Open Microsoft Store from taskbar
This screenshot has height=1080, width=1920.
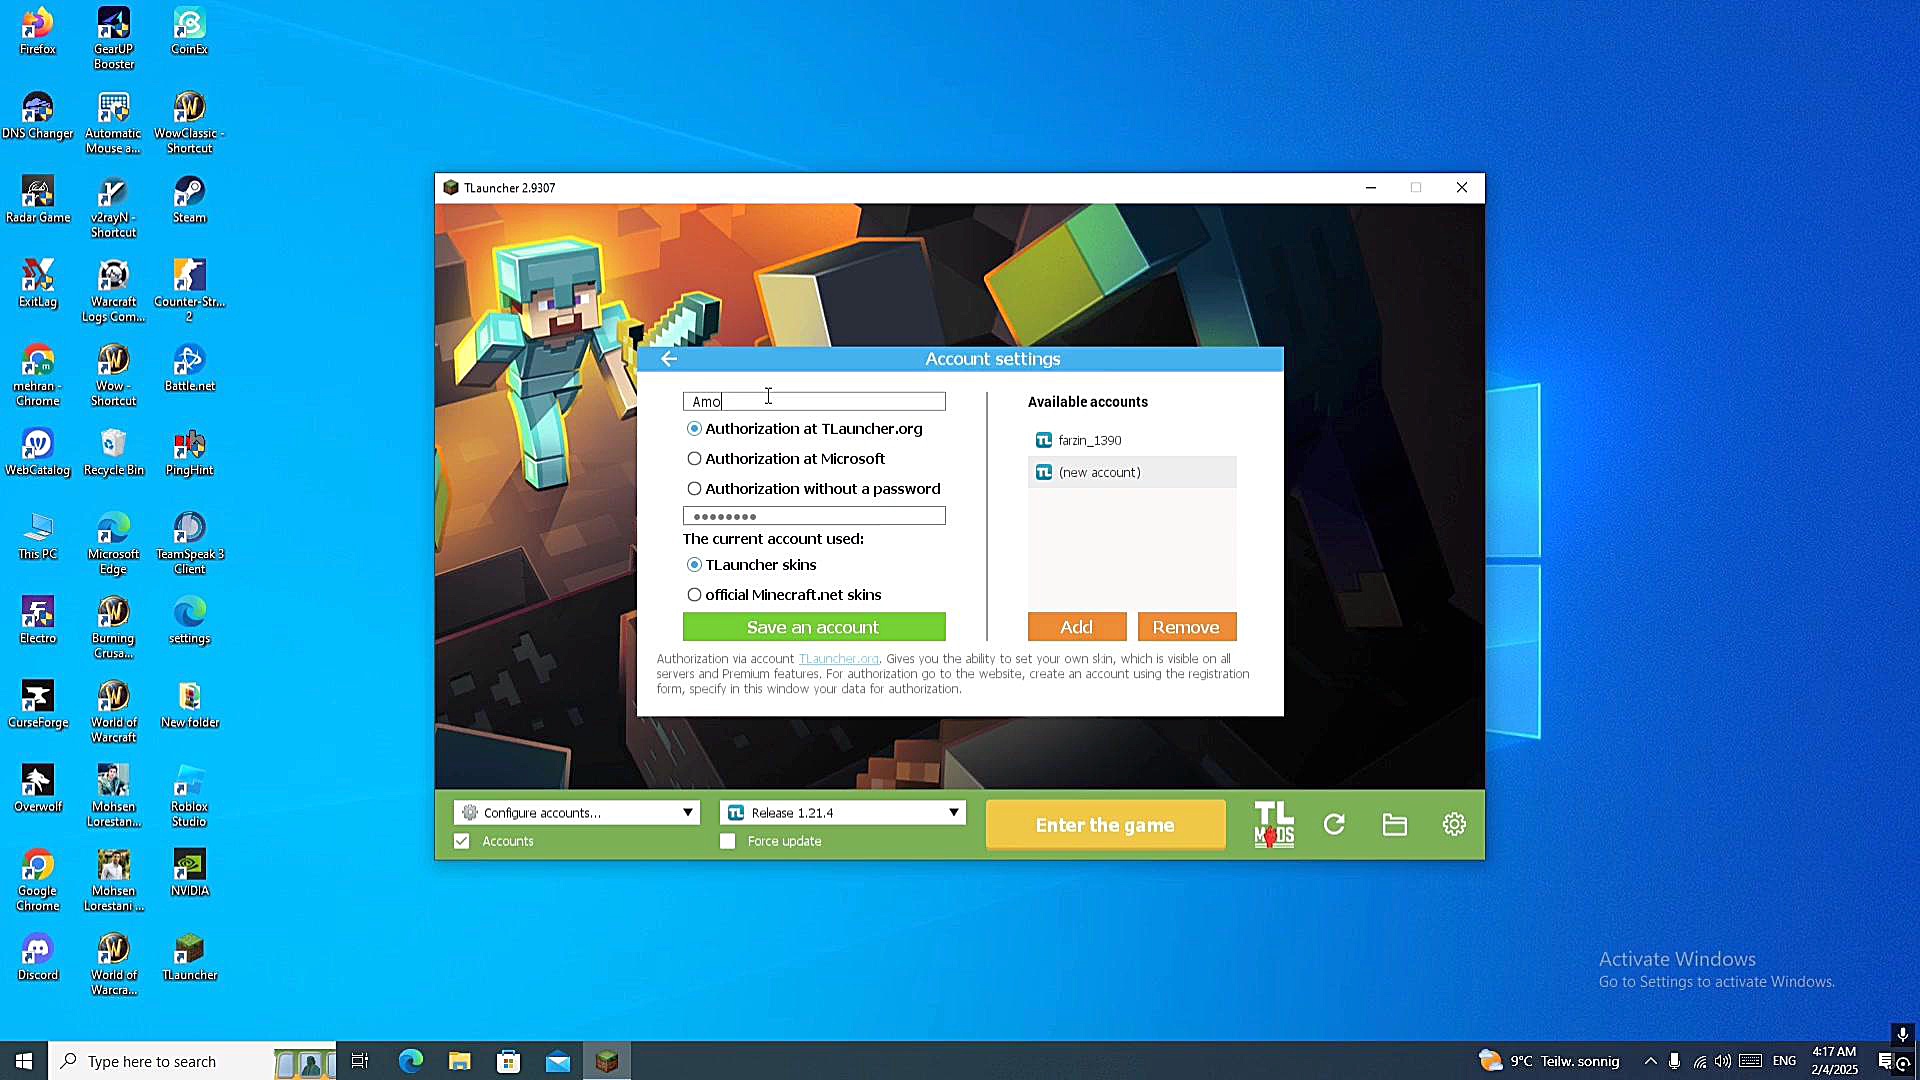[509, 1061]
